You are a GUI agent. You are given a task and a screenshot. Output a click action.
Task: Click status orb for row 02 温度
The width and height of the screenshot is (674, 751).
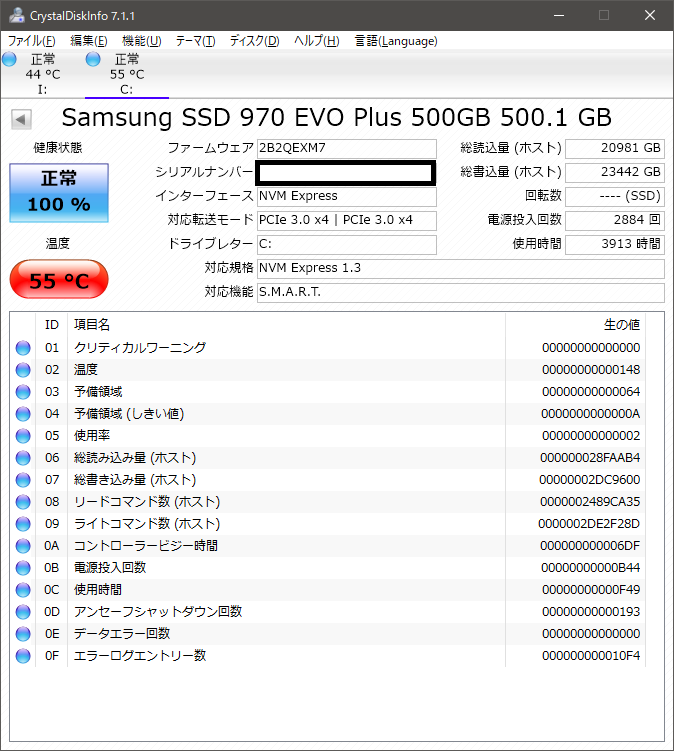(x=23, y=370)
